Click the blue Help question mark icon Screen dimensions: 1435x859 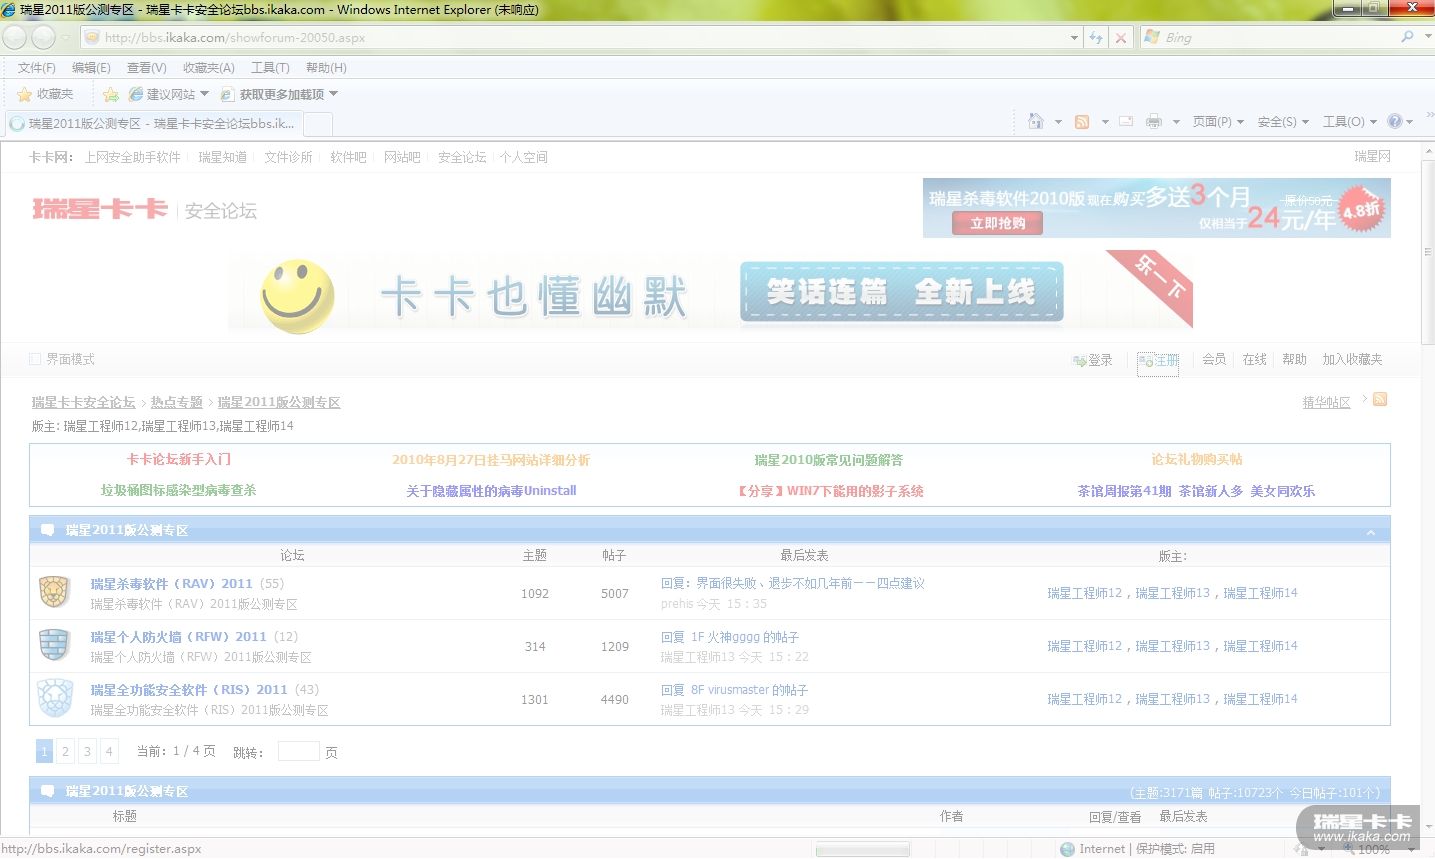pos(1395,121)
